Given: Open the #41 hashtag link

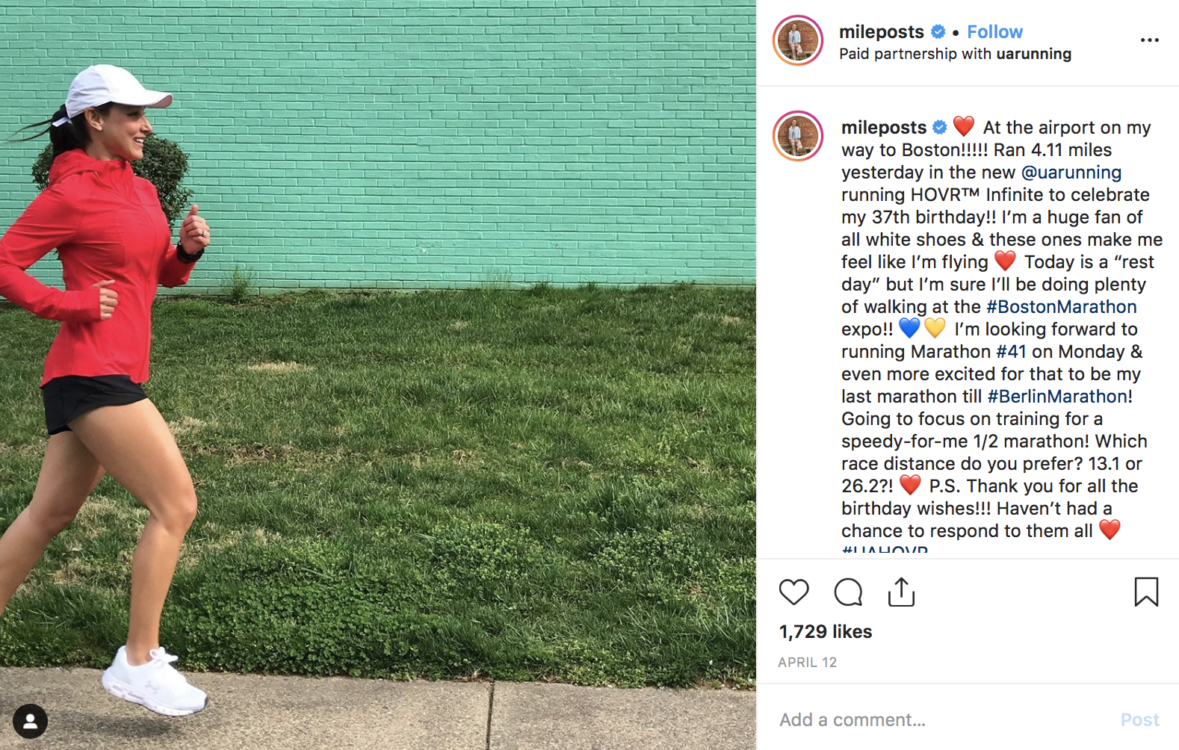Looking at the screenshot, I should coord(1011,351).
